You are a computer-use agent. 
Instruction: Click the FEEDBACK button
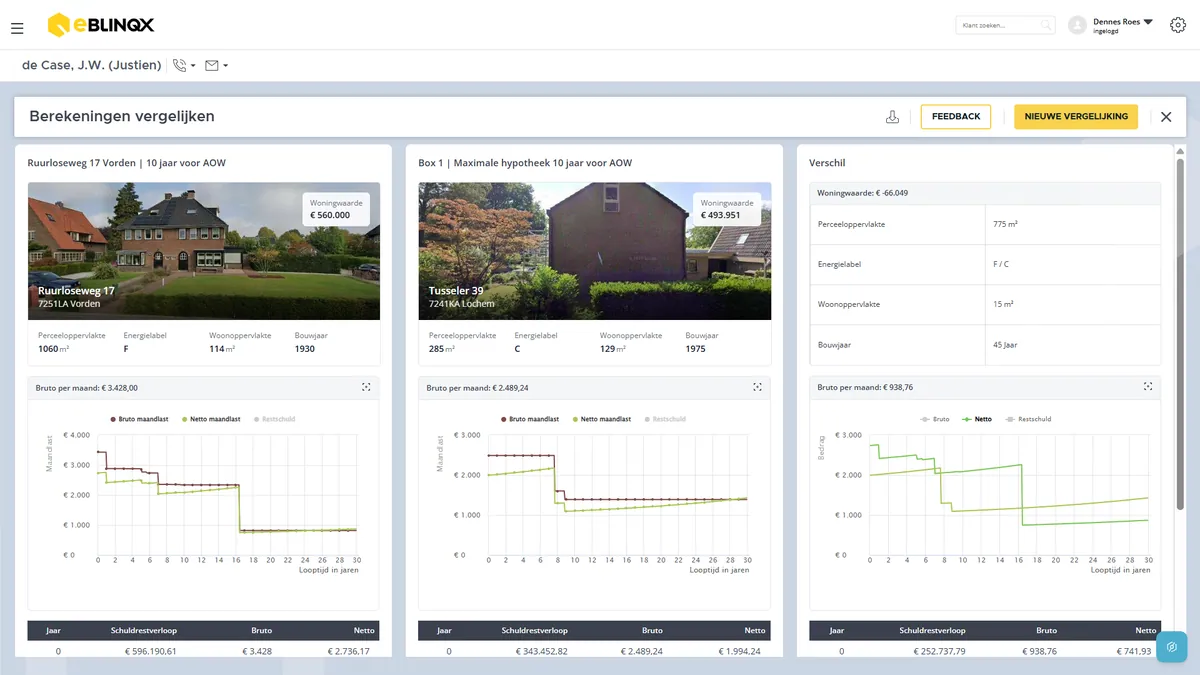tap(956, 117)
